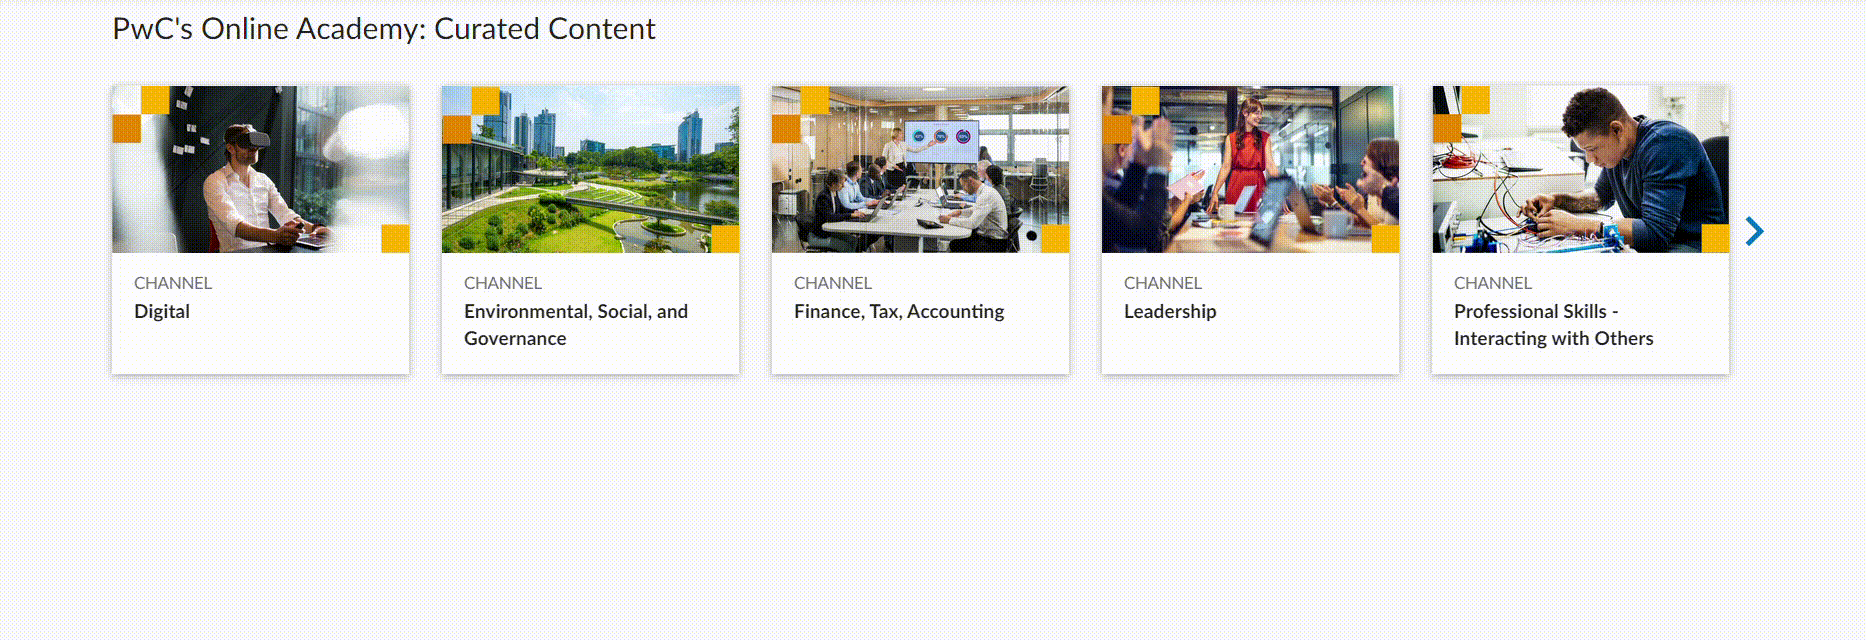
Task: Click orange square at Leadership image's bottom-right corner
Action: [1385, 239]
